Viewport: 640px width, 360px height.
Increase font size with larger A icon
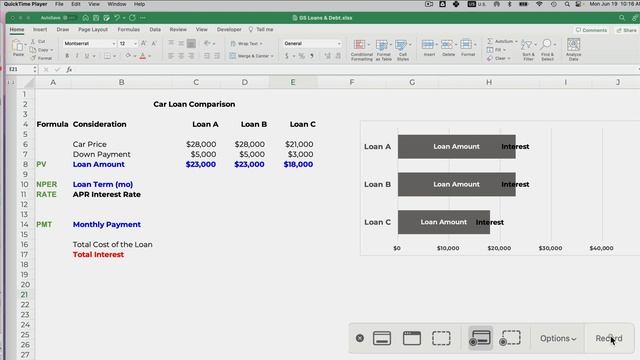[x=144, y=43]
